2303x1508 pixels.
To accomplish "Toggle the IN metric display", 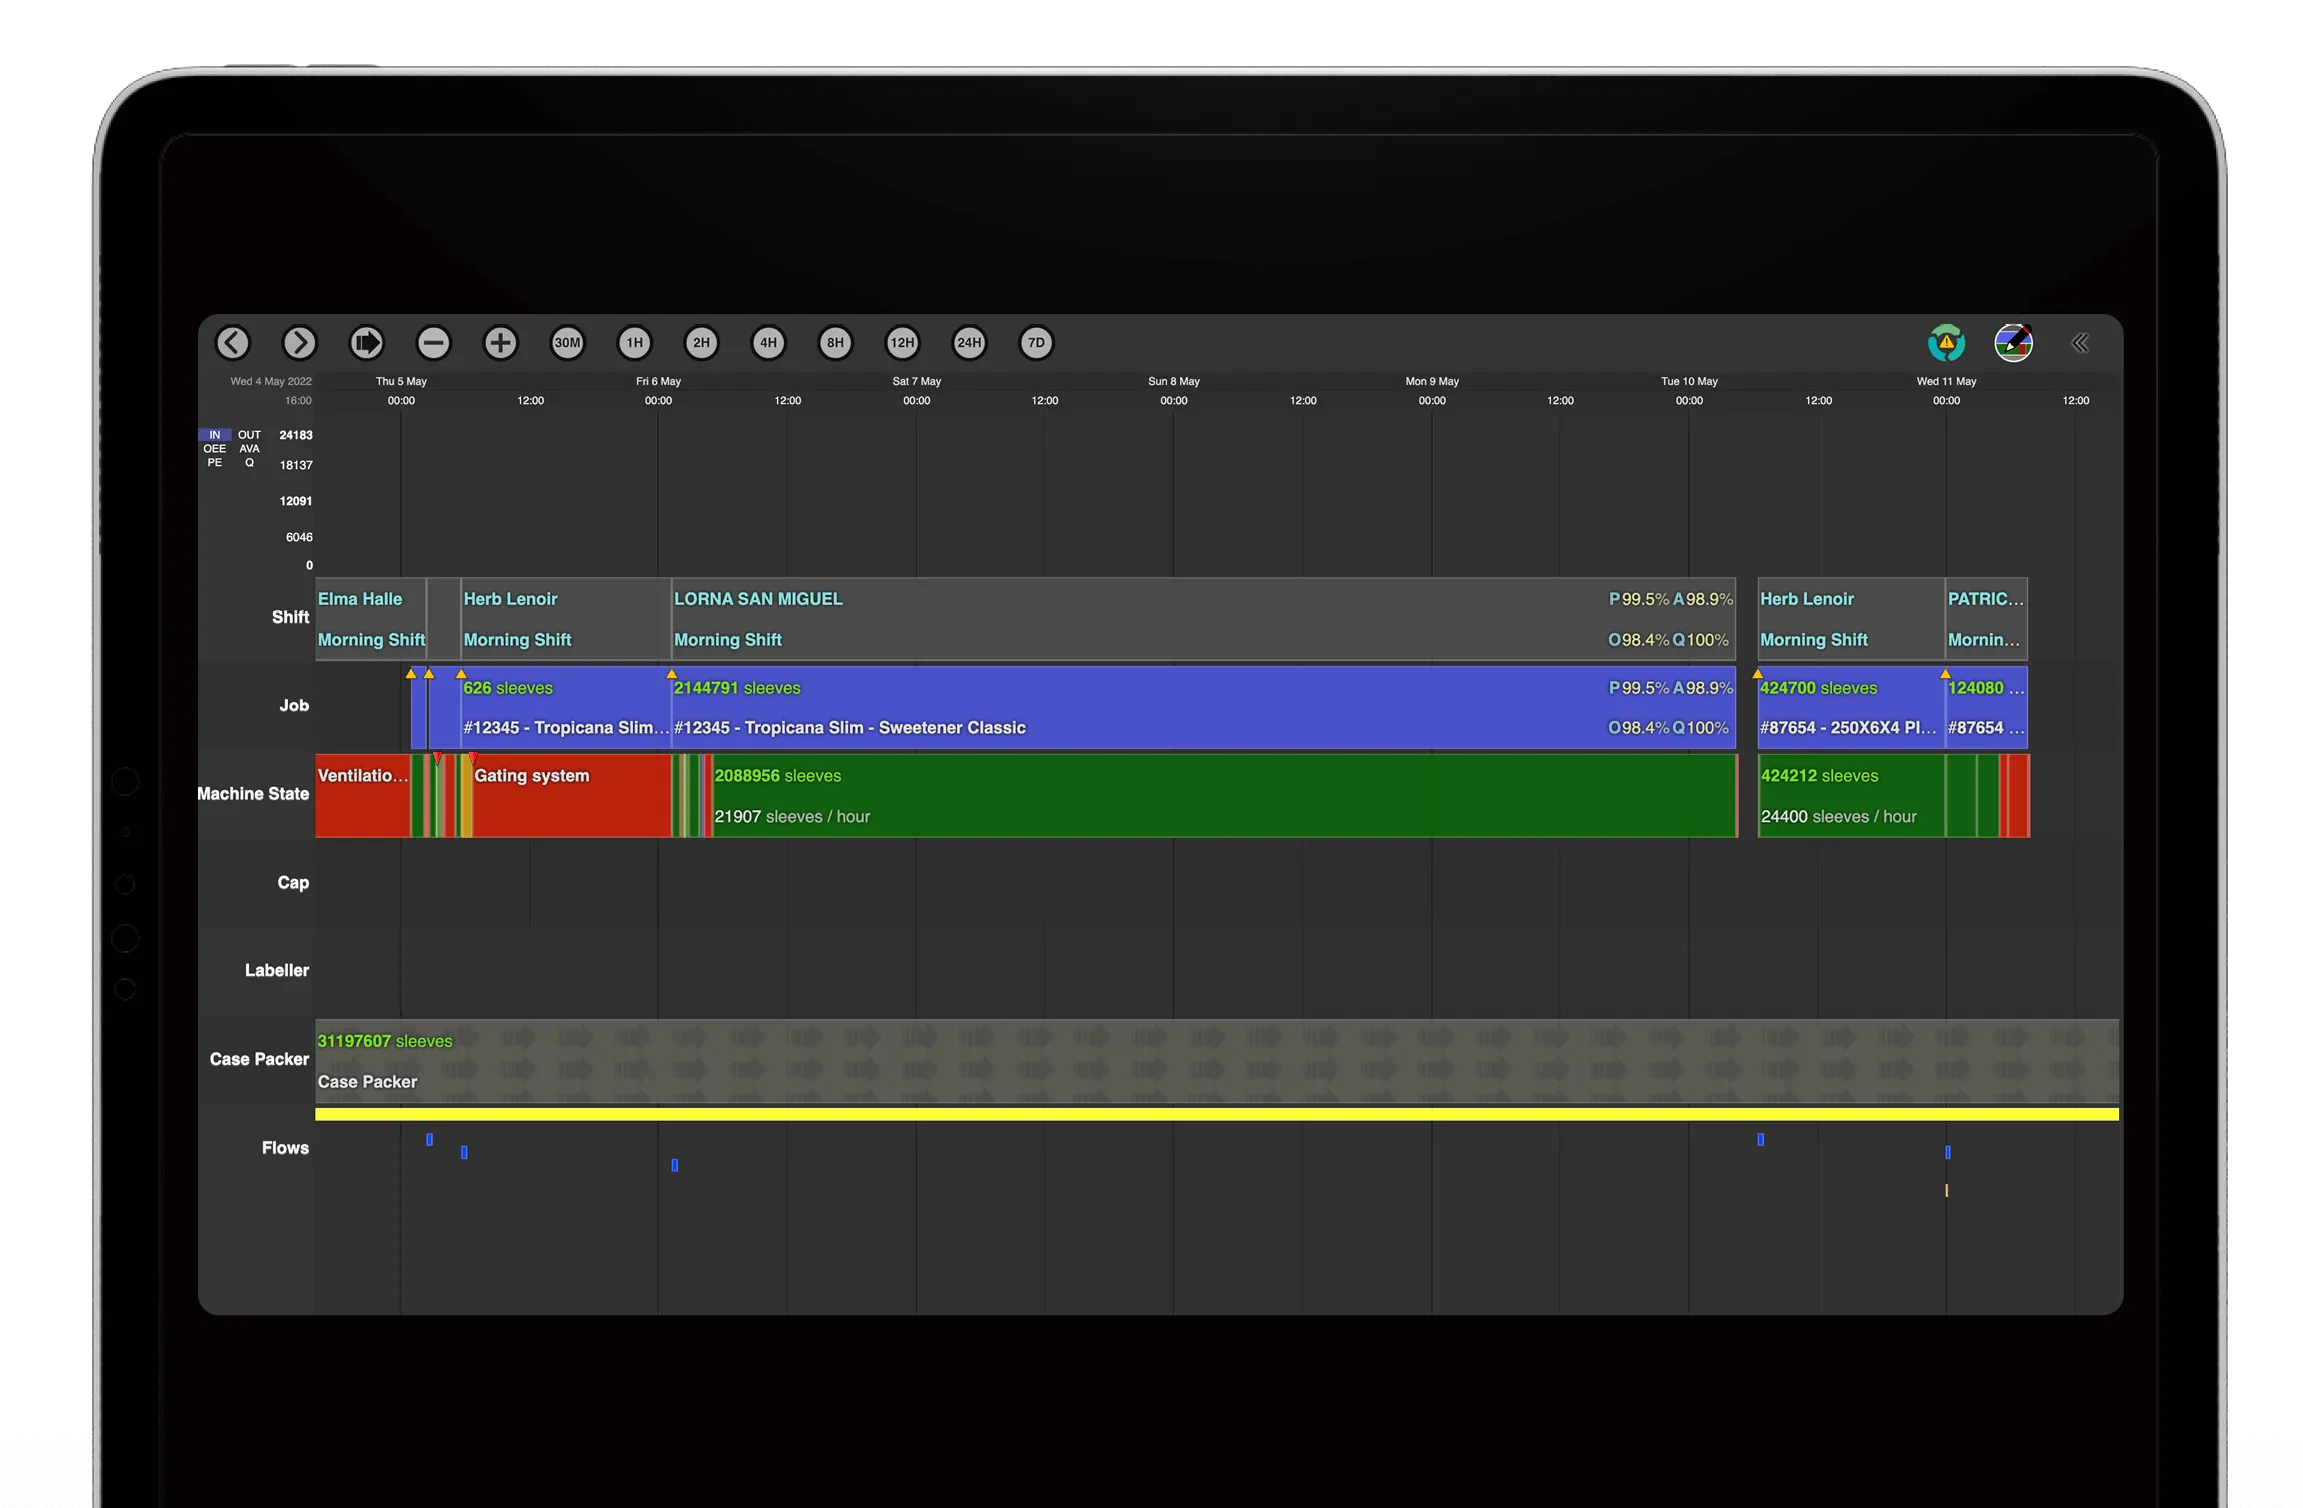I will coord(214,434).
